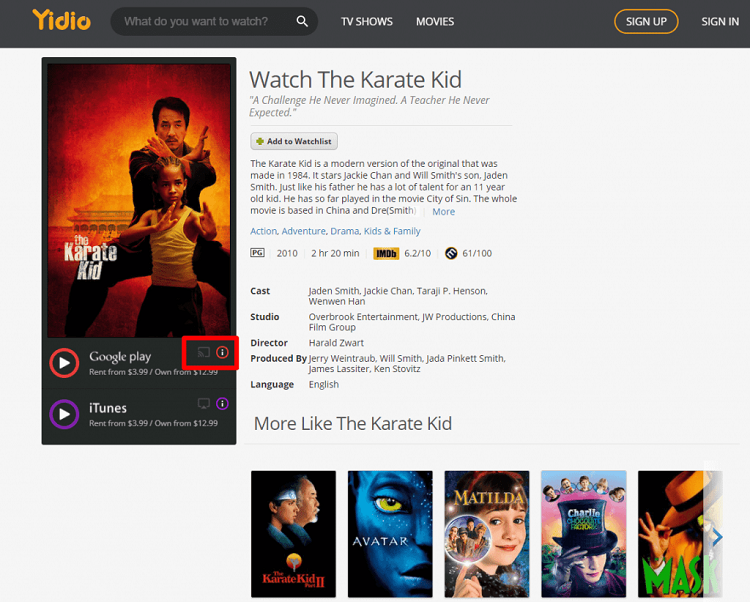Click the AirPlay icon next to iTunes

[204, 404]
